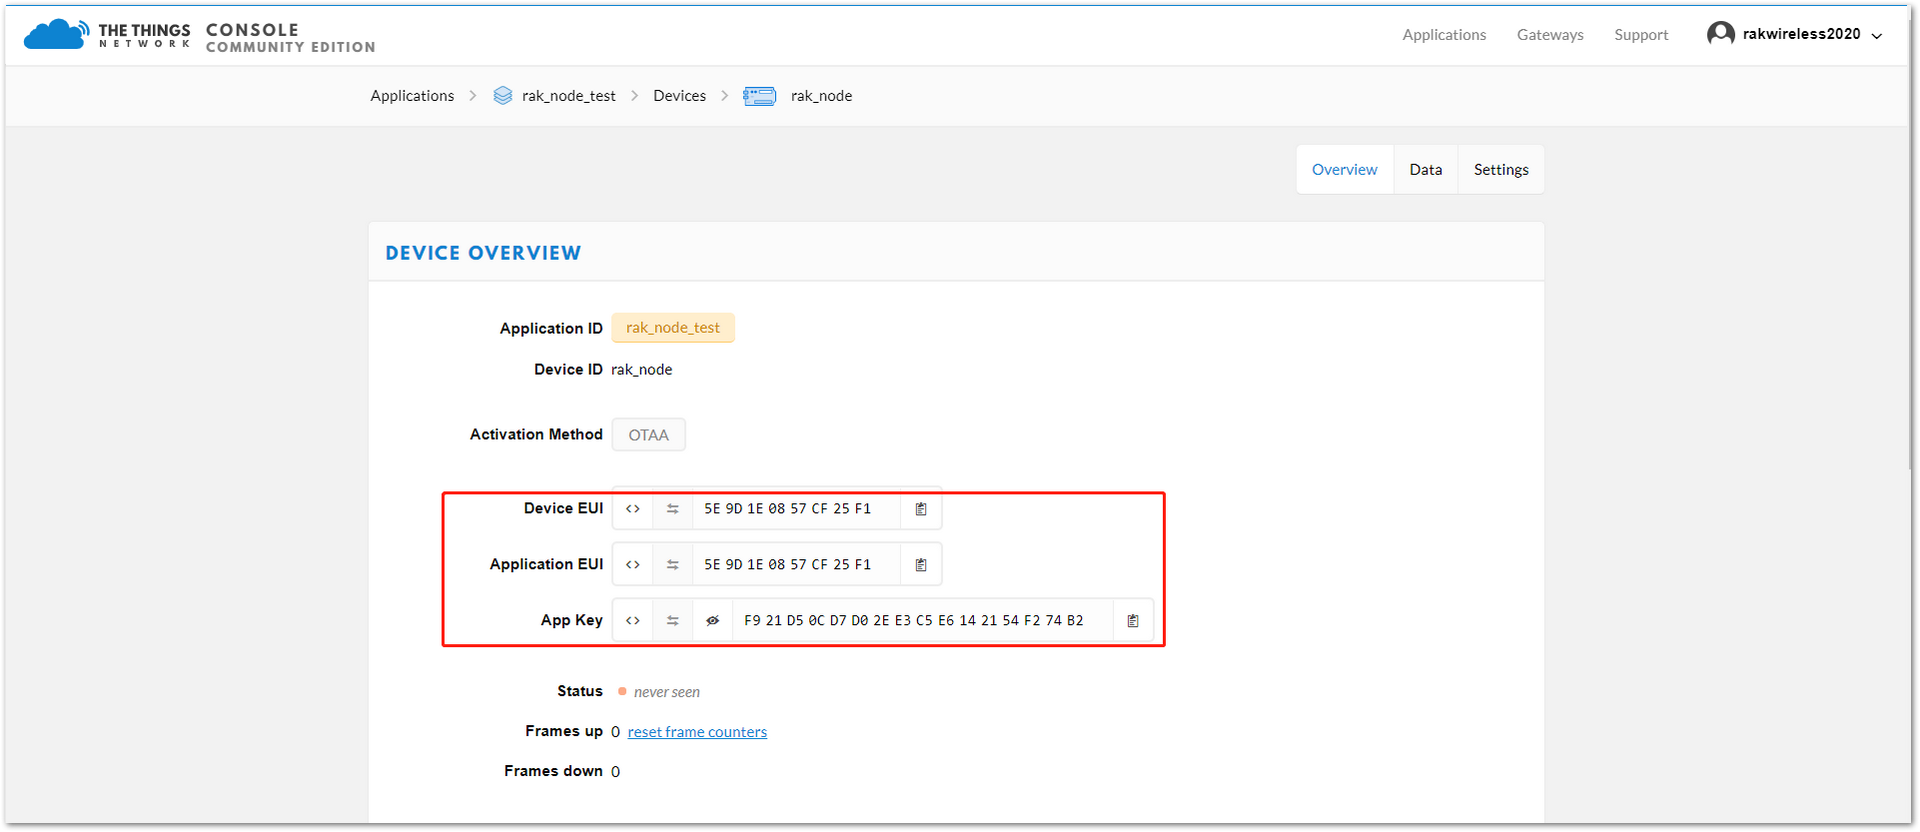This screenshot has width=1920, height=832.
Task: Click the Frames down label
Action: [x=553, y=771]
